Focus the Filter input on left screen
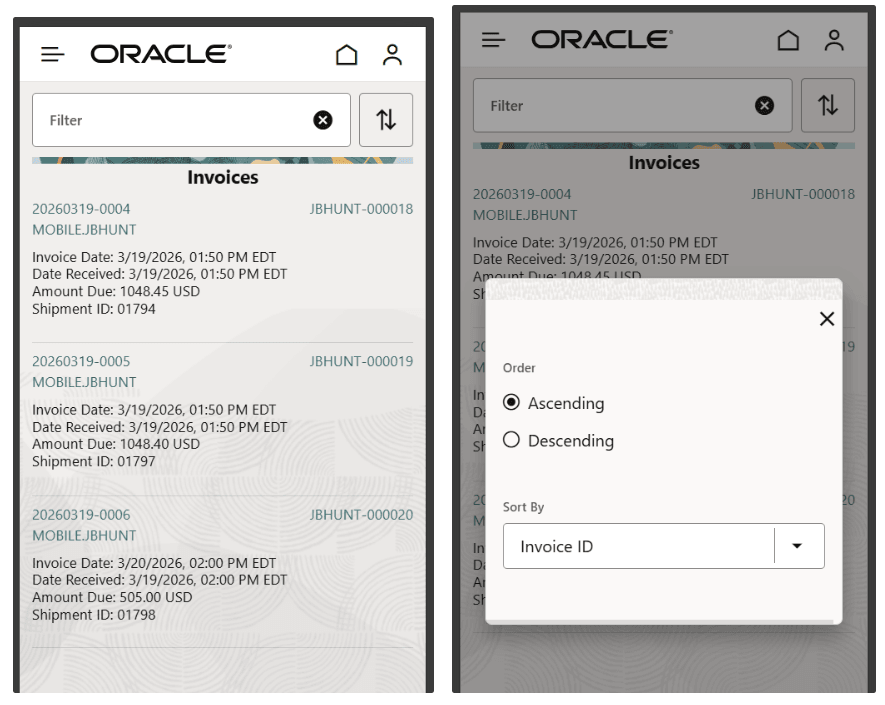 (191, 120)
